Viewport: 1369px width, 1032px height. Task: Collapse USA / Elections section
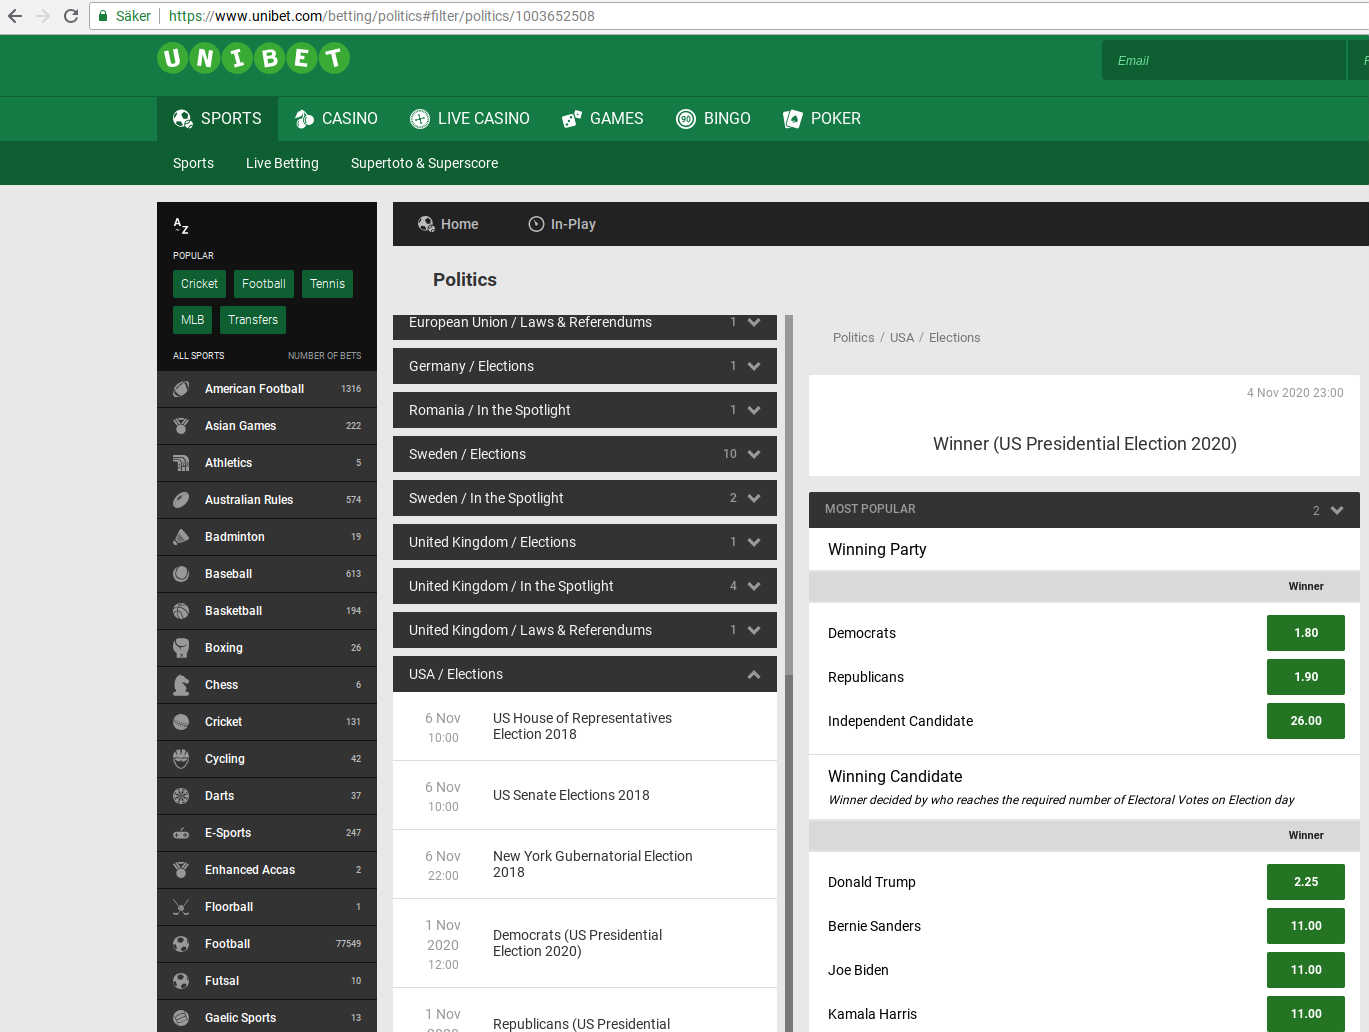click(x=585, y=674)
